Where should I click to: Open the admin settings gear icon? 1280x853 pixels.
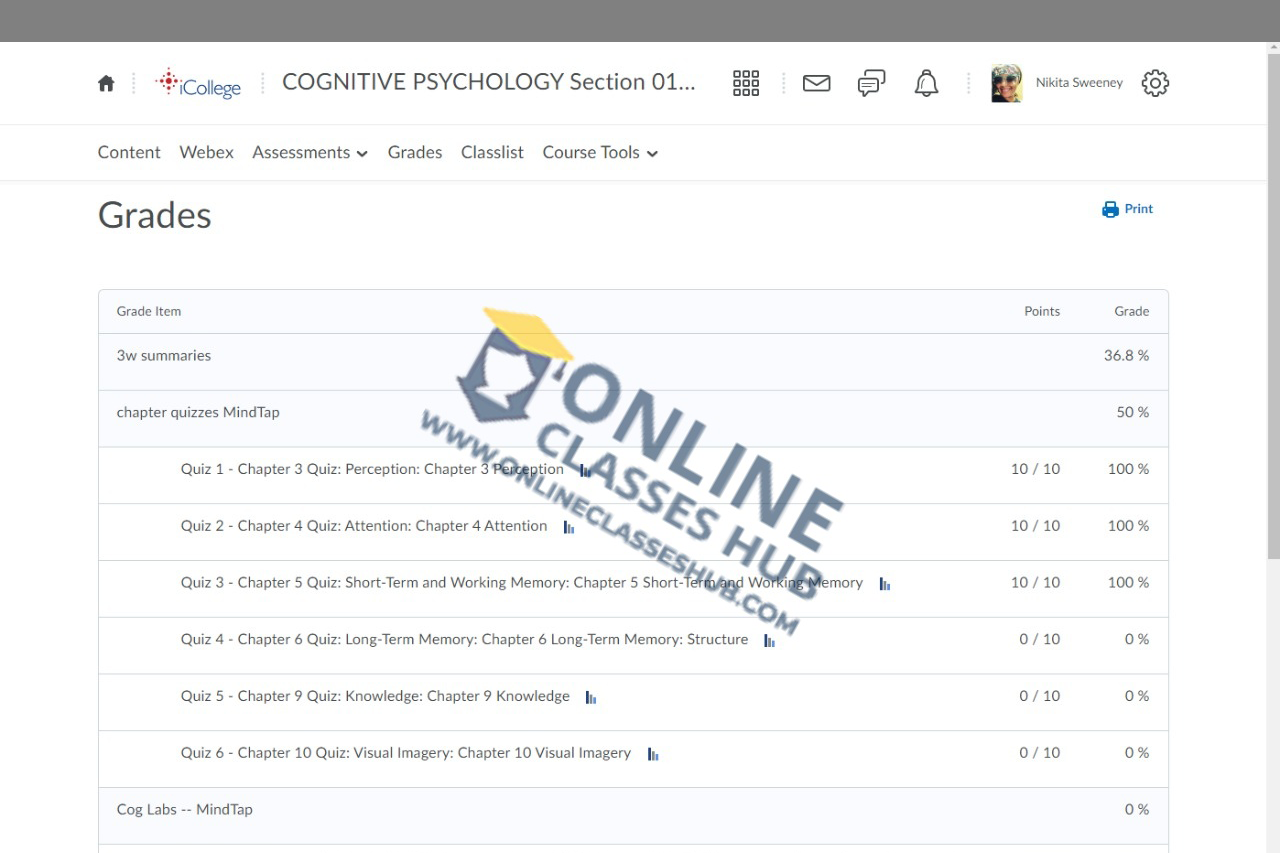pyautogui.click(x=1155, y=83)
